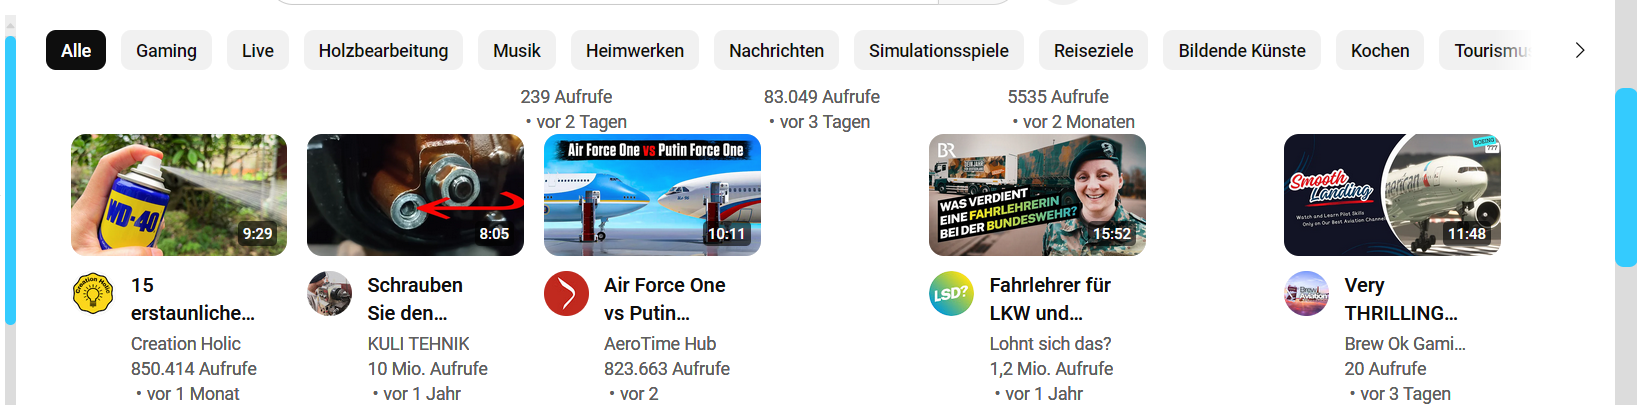Select the Live category chip
The image size is (1637, 405).
pos(258,50)
